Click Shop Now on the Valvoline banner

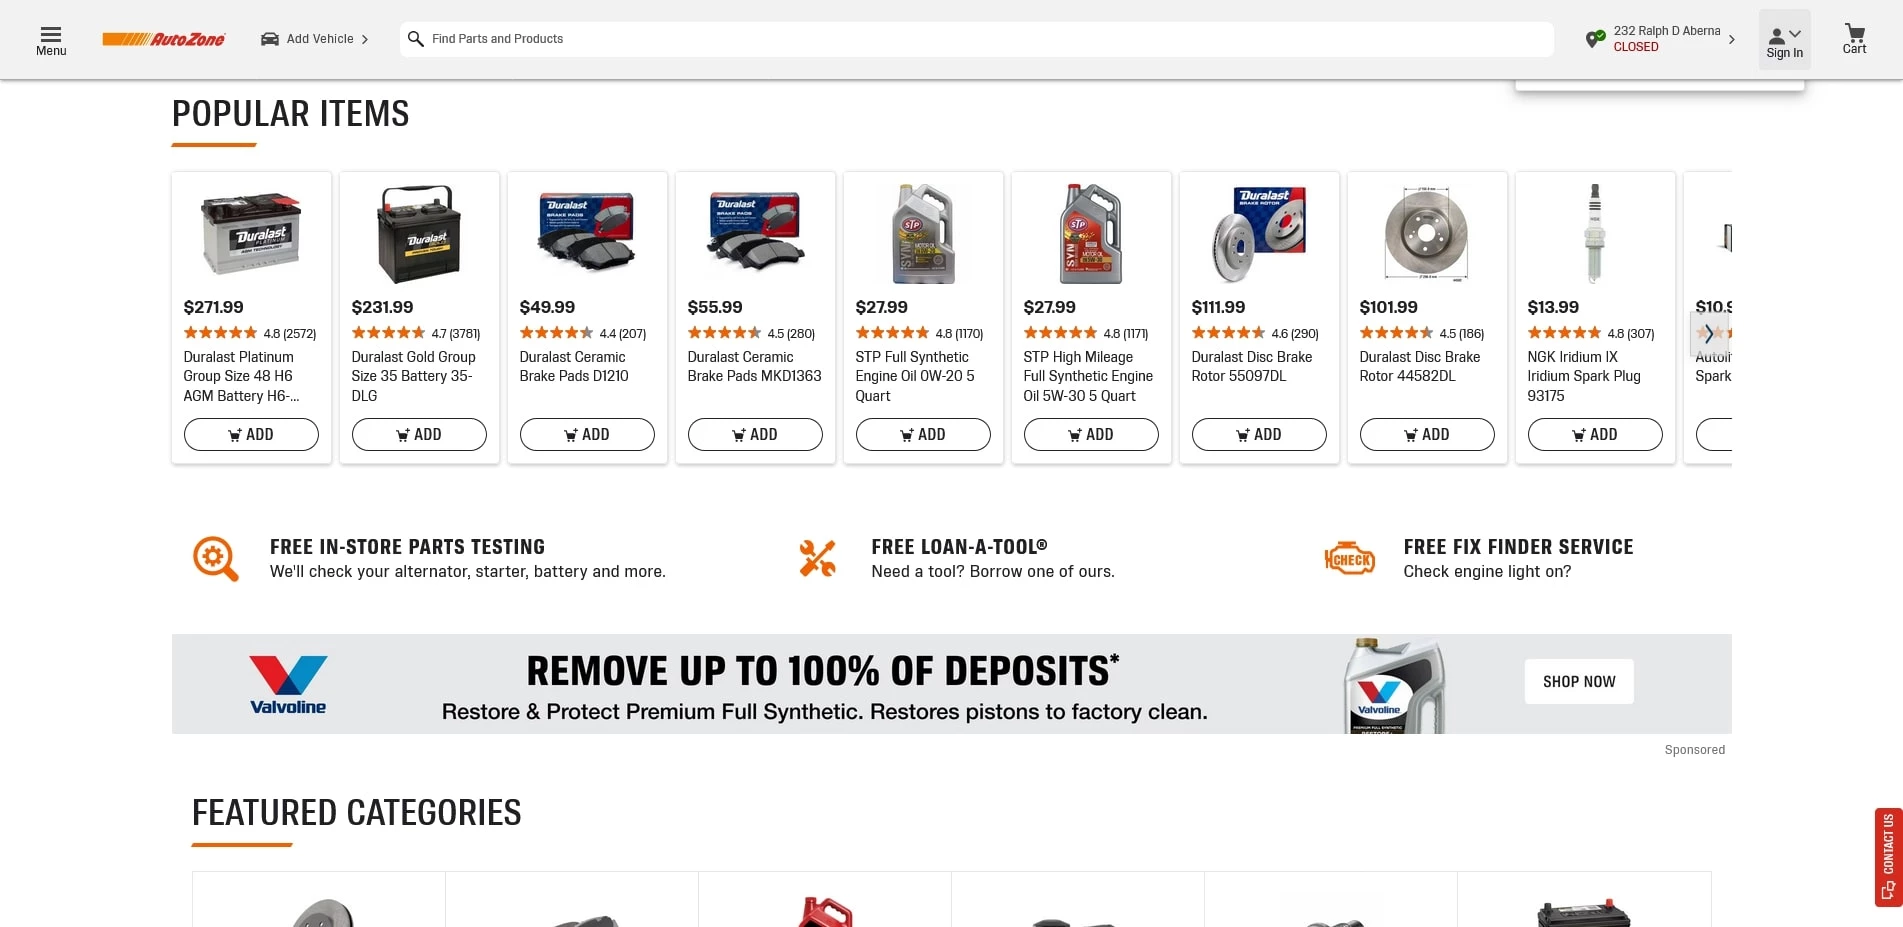pyautogui.click(x=1578, y=681)
